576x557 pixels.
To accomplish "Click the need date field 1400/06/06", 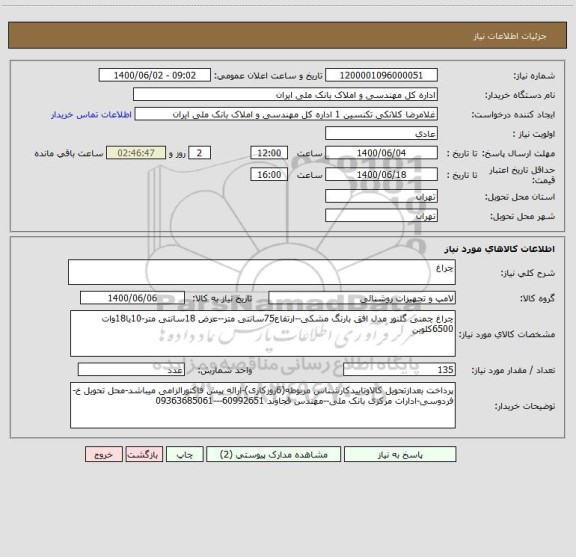I will pos(132,298).
